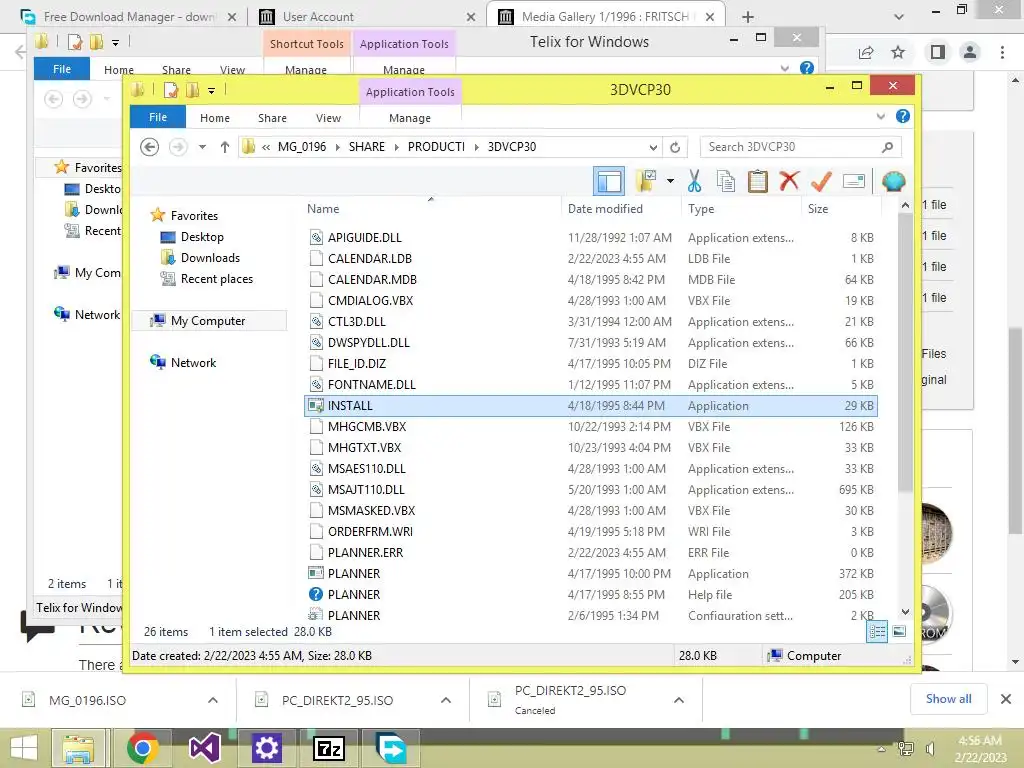
Task: Click PRODUCTI in address breadcrumb
Action: (x=436, y=147)
